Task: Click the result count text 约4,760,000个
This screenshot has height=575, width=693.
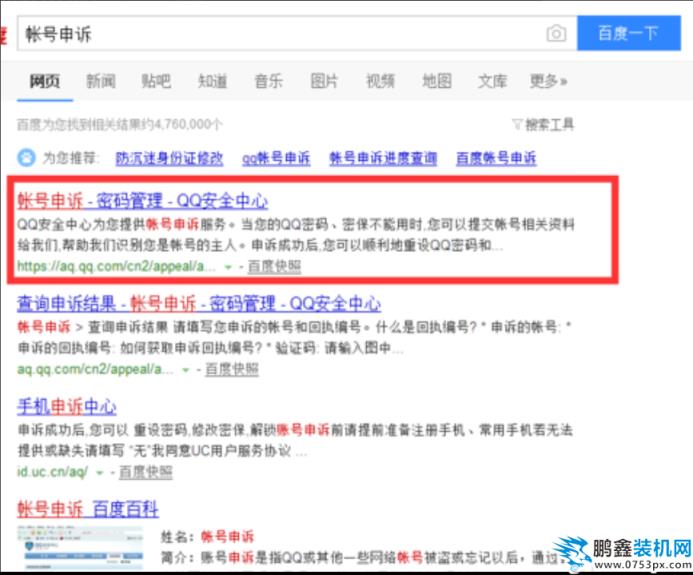Action: click(x=183, y=125)
